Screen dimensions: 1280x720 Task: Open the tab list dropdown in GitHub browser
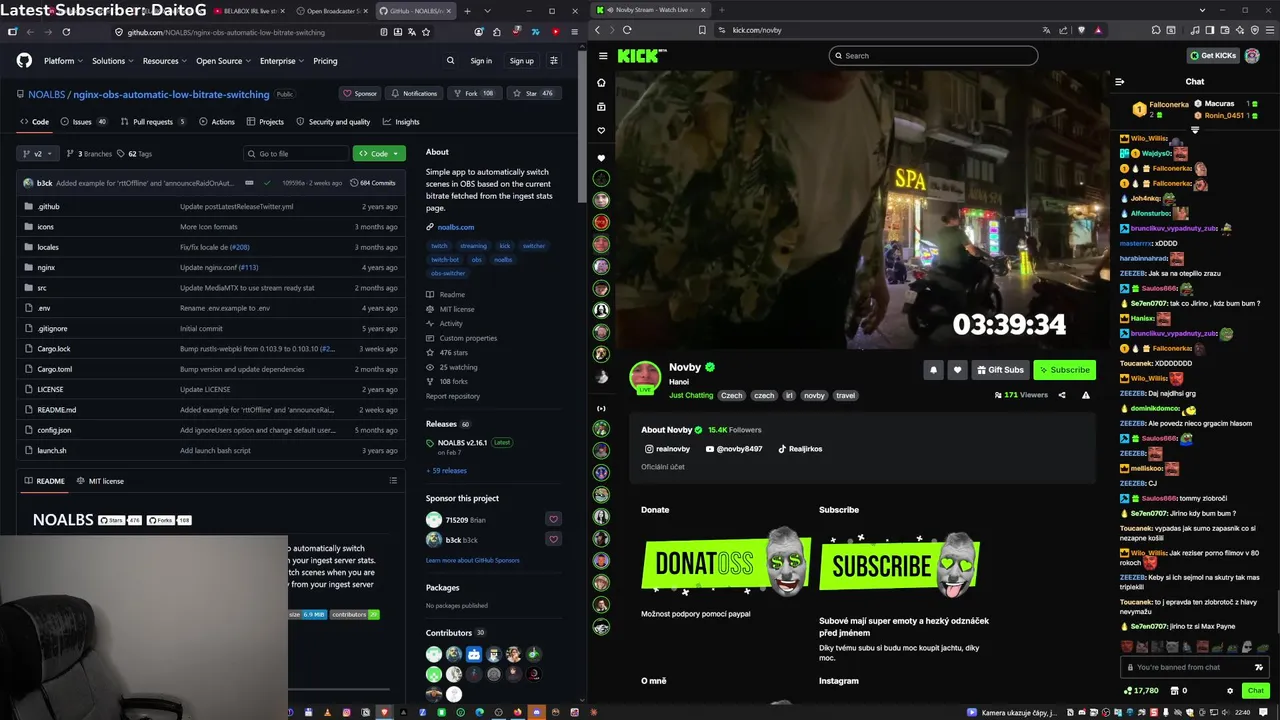click(487, 11)
